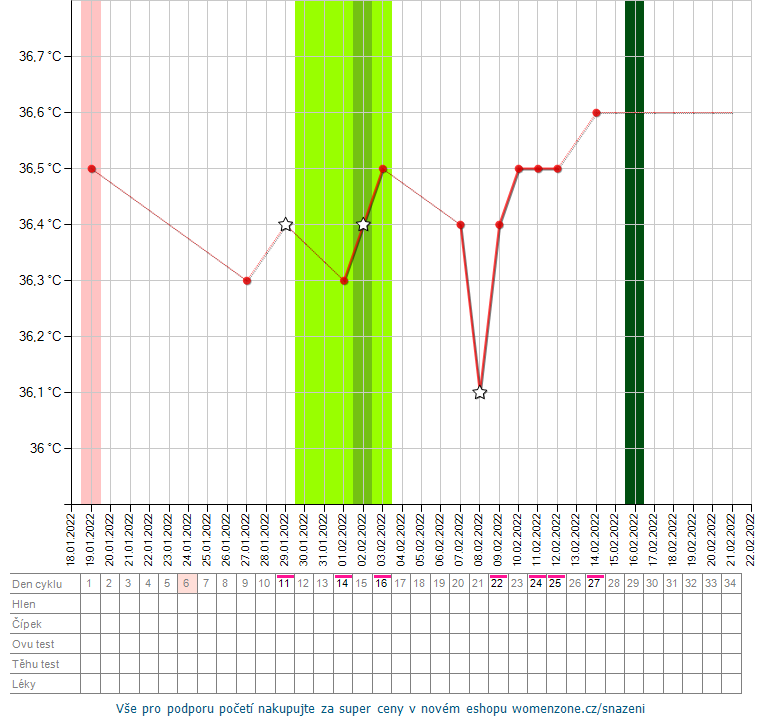
Task: Click cycle day 29 cell
Action: pos(633,583)
